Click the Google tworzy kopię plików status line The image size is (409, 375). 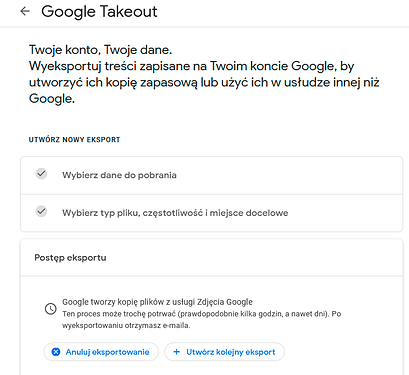[157, 302]
